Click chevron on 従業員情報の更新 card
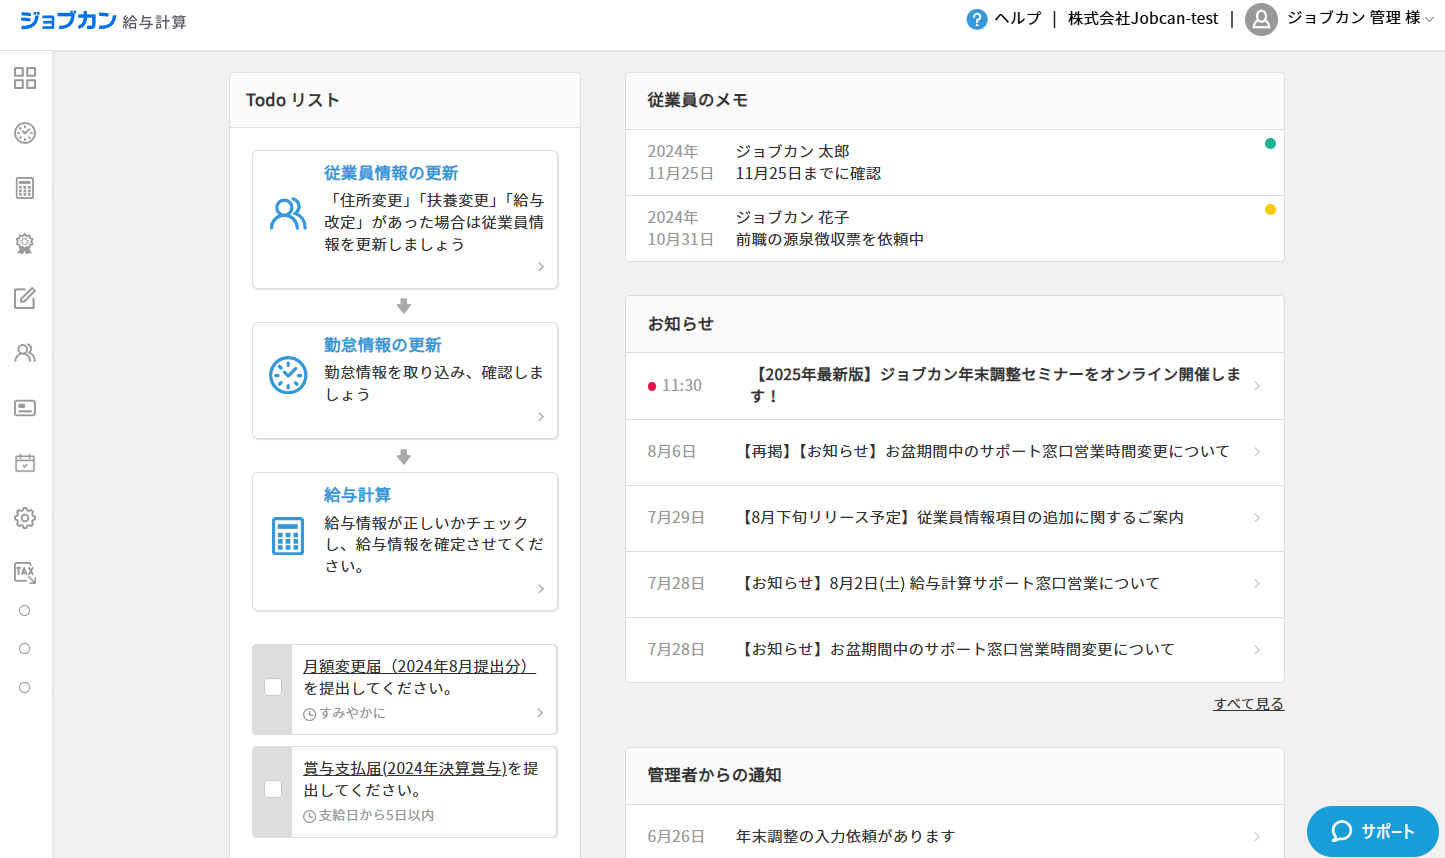 coord(541,267)
